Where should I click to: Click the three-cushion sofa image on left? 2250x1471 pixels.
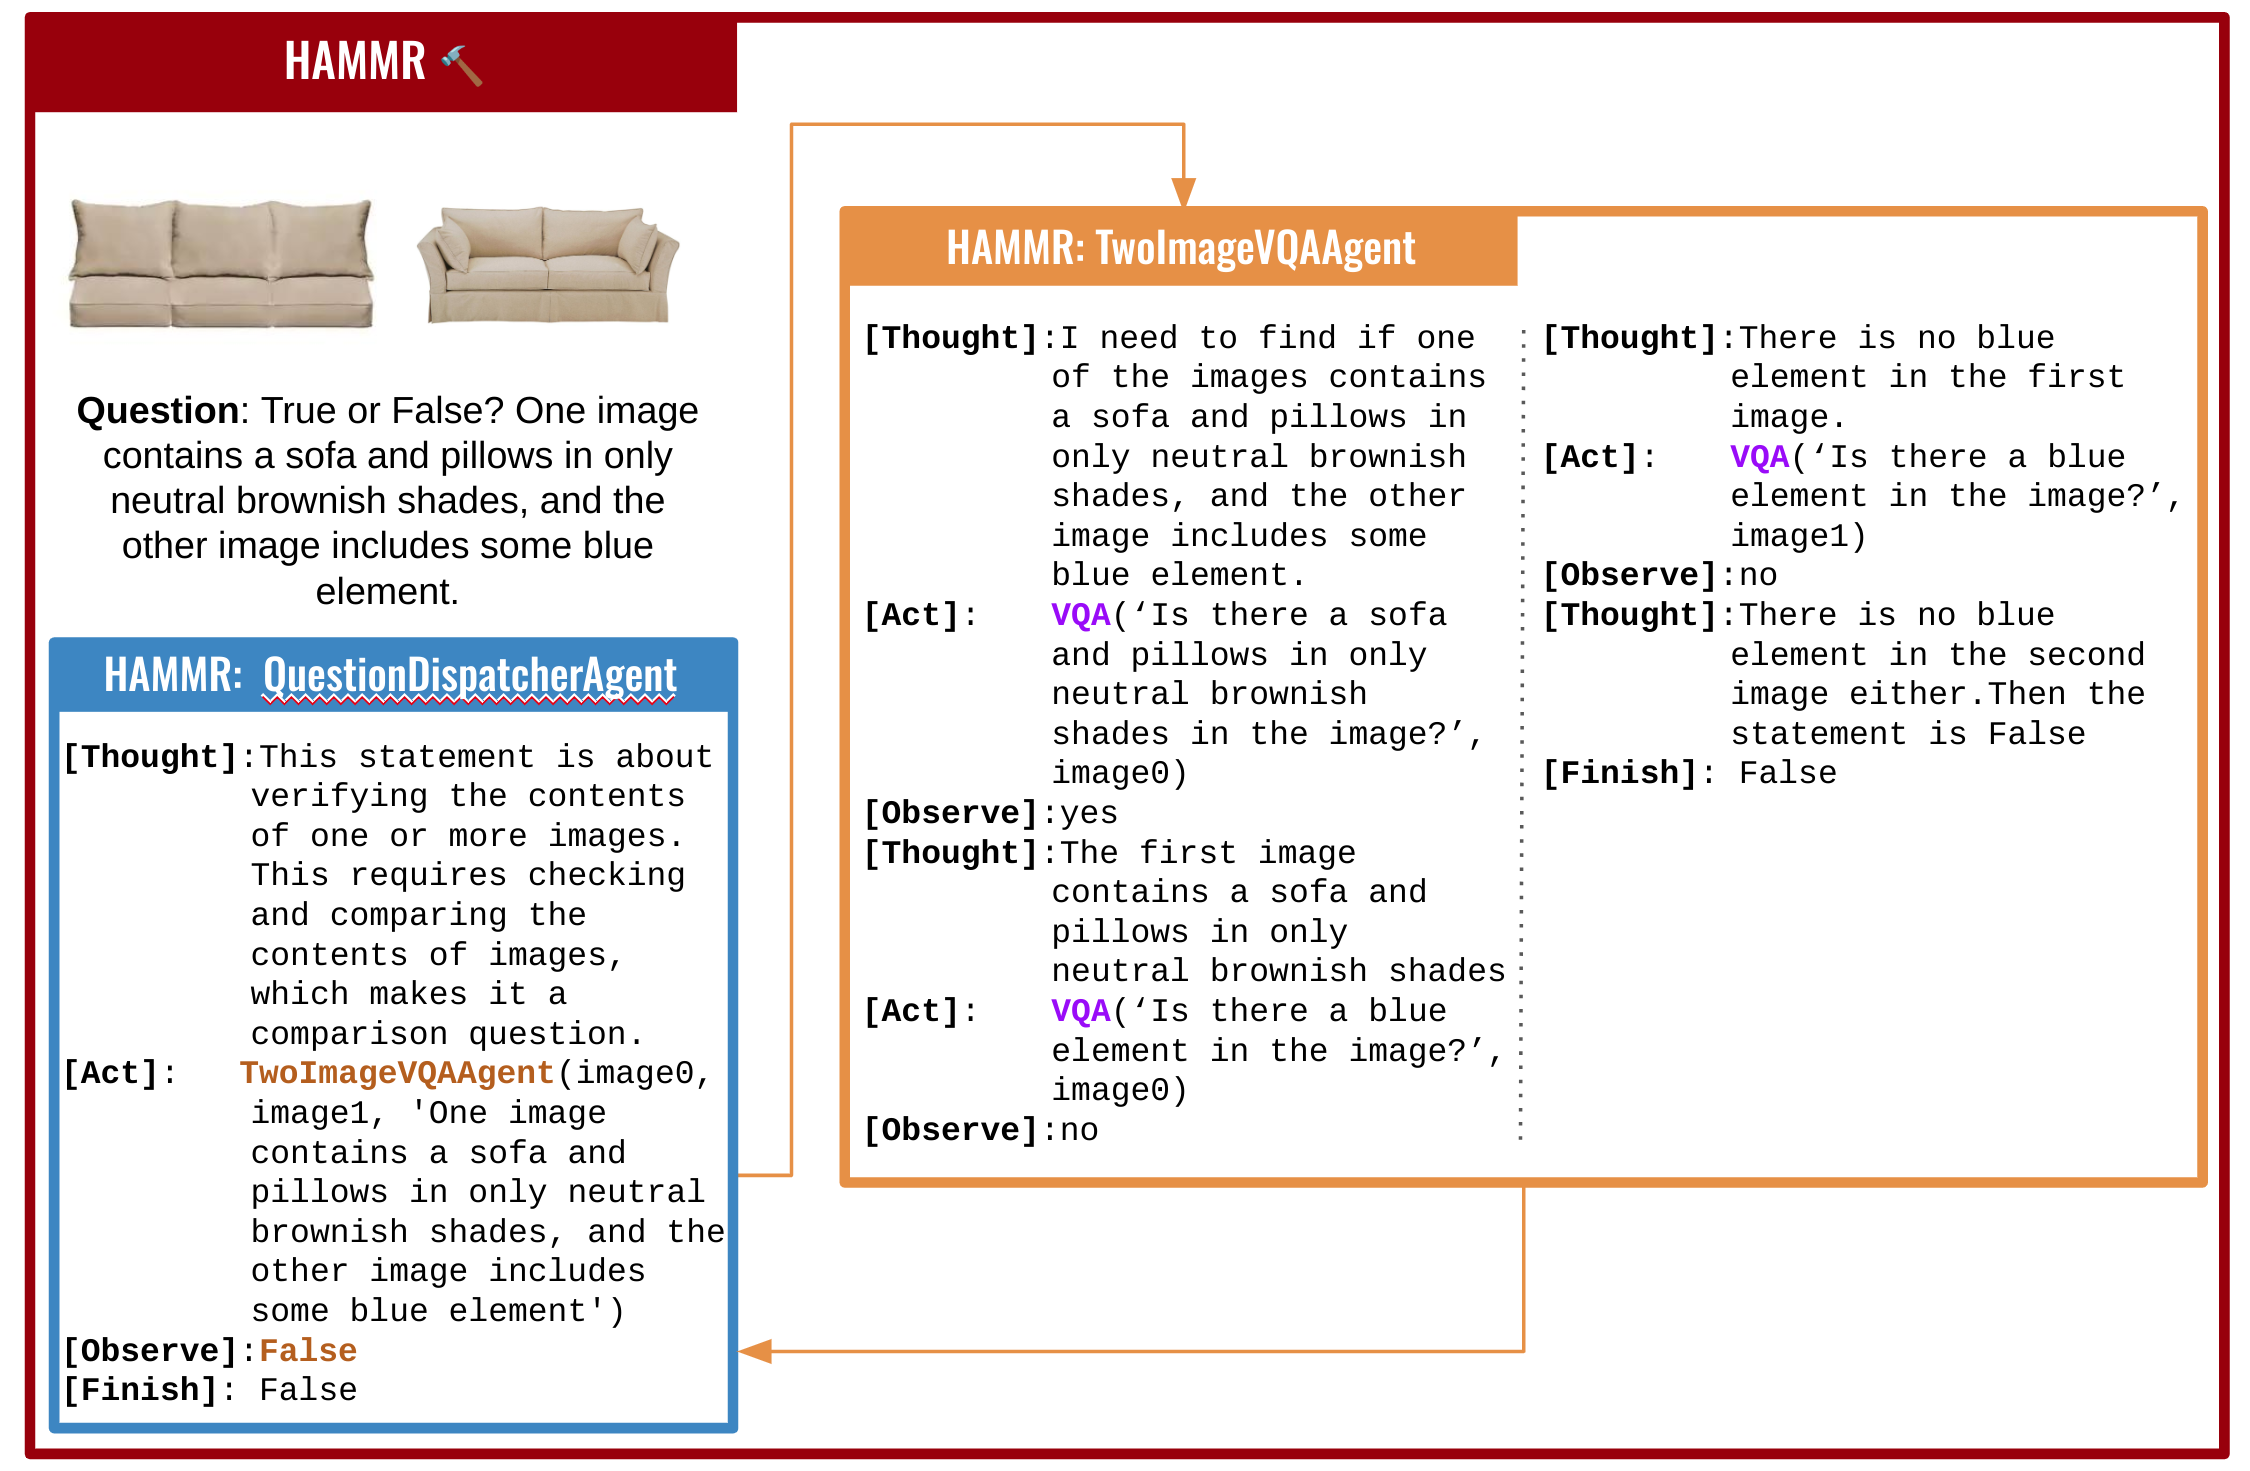[x=221, y=263]
